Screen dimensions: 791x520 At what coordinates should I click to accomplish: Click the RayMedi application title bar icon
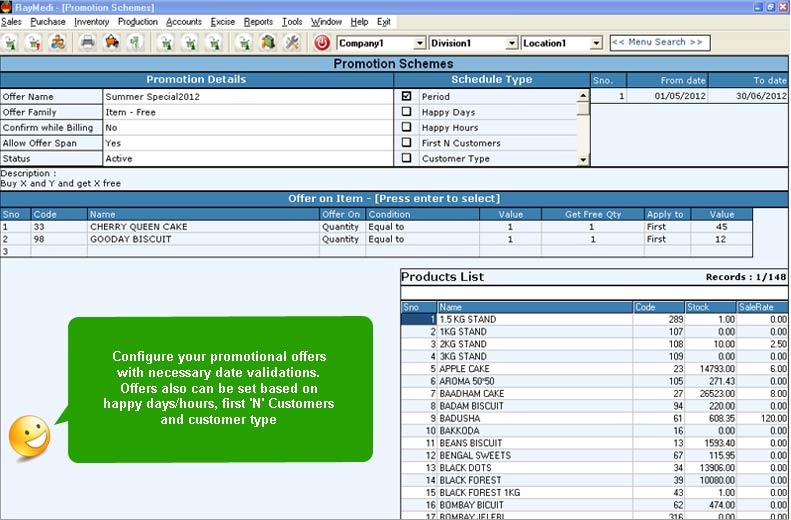tap(6, 7)
